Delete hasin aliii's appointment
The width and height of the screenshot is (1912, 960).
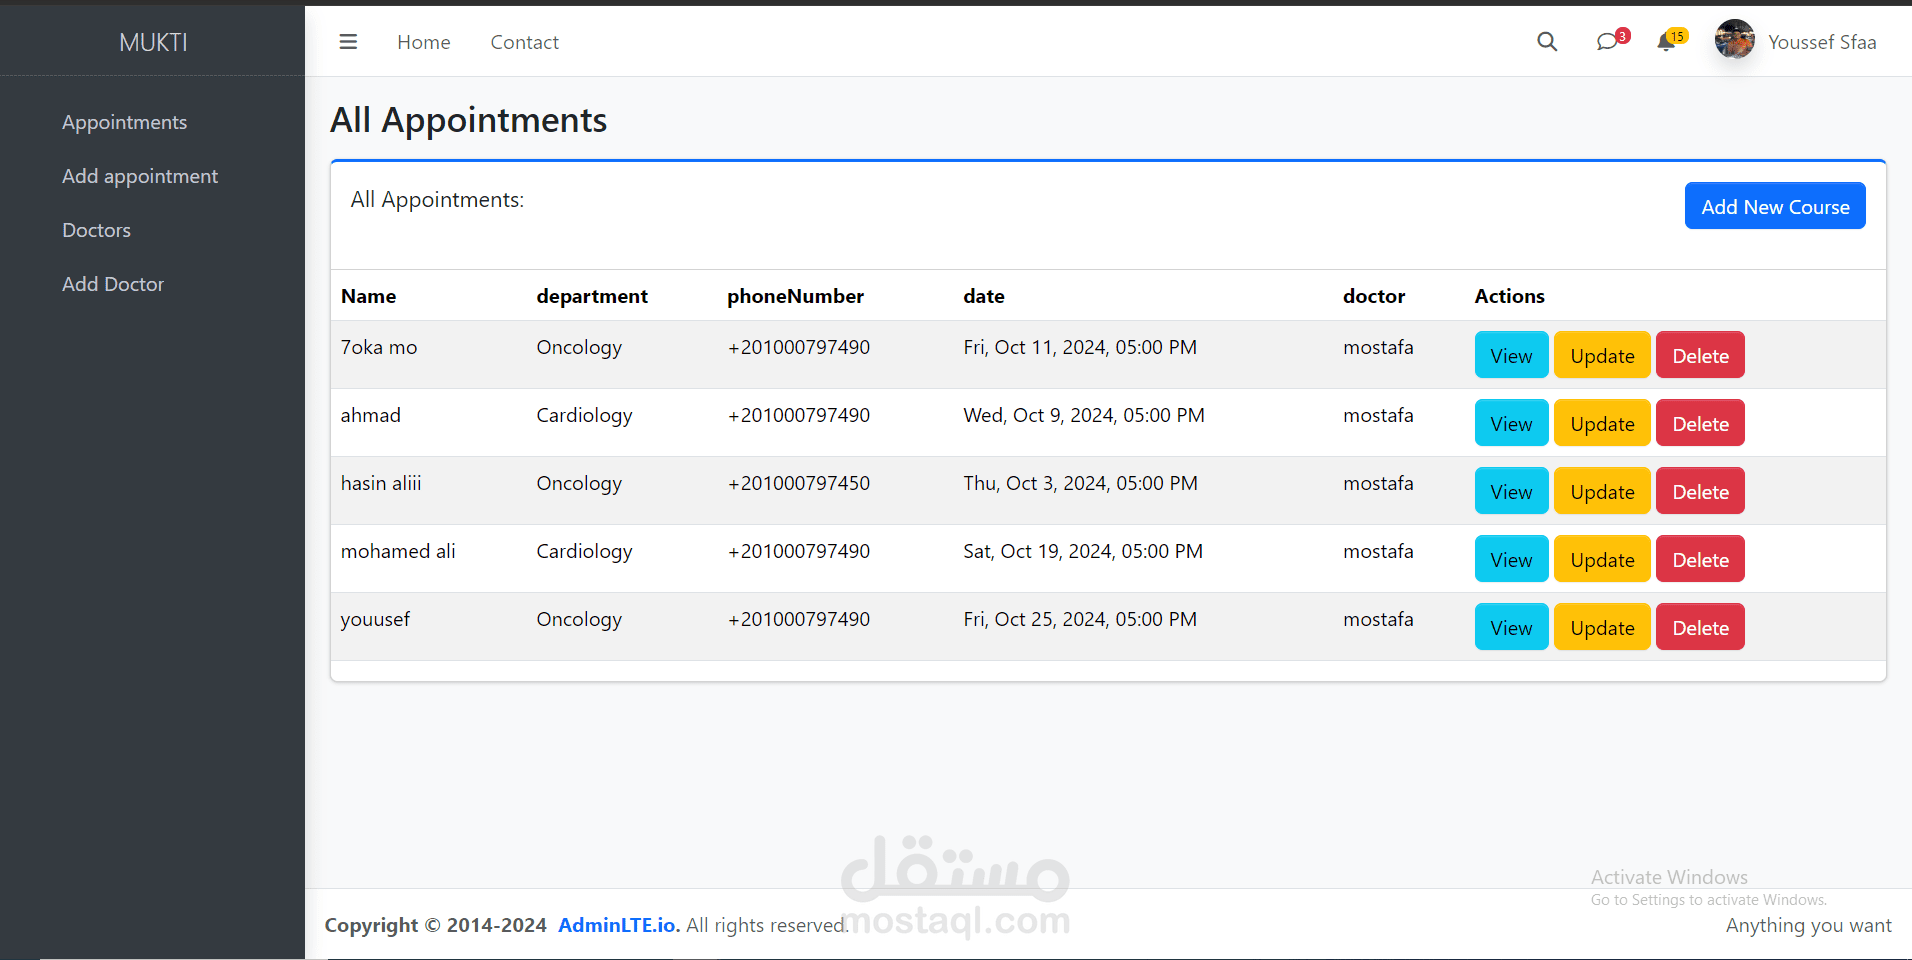pyautogui.click(x=1700, y=491)
